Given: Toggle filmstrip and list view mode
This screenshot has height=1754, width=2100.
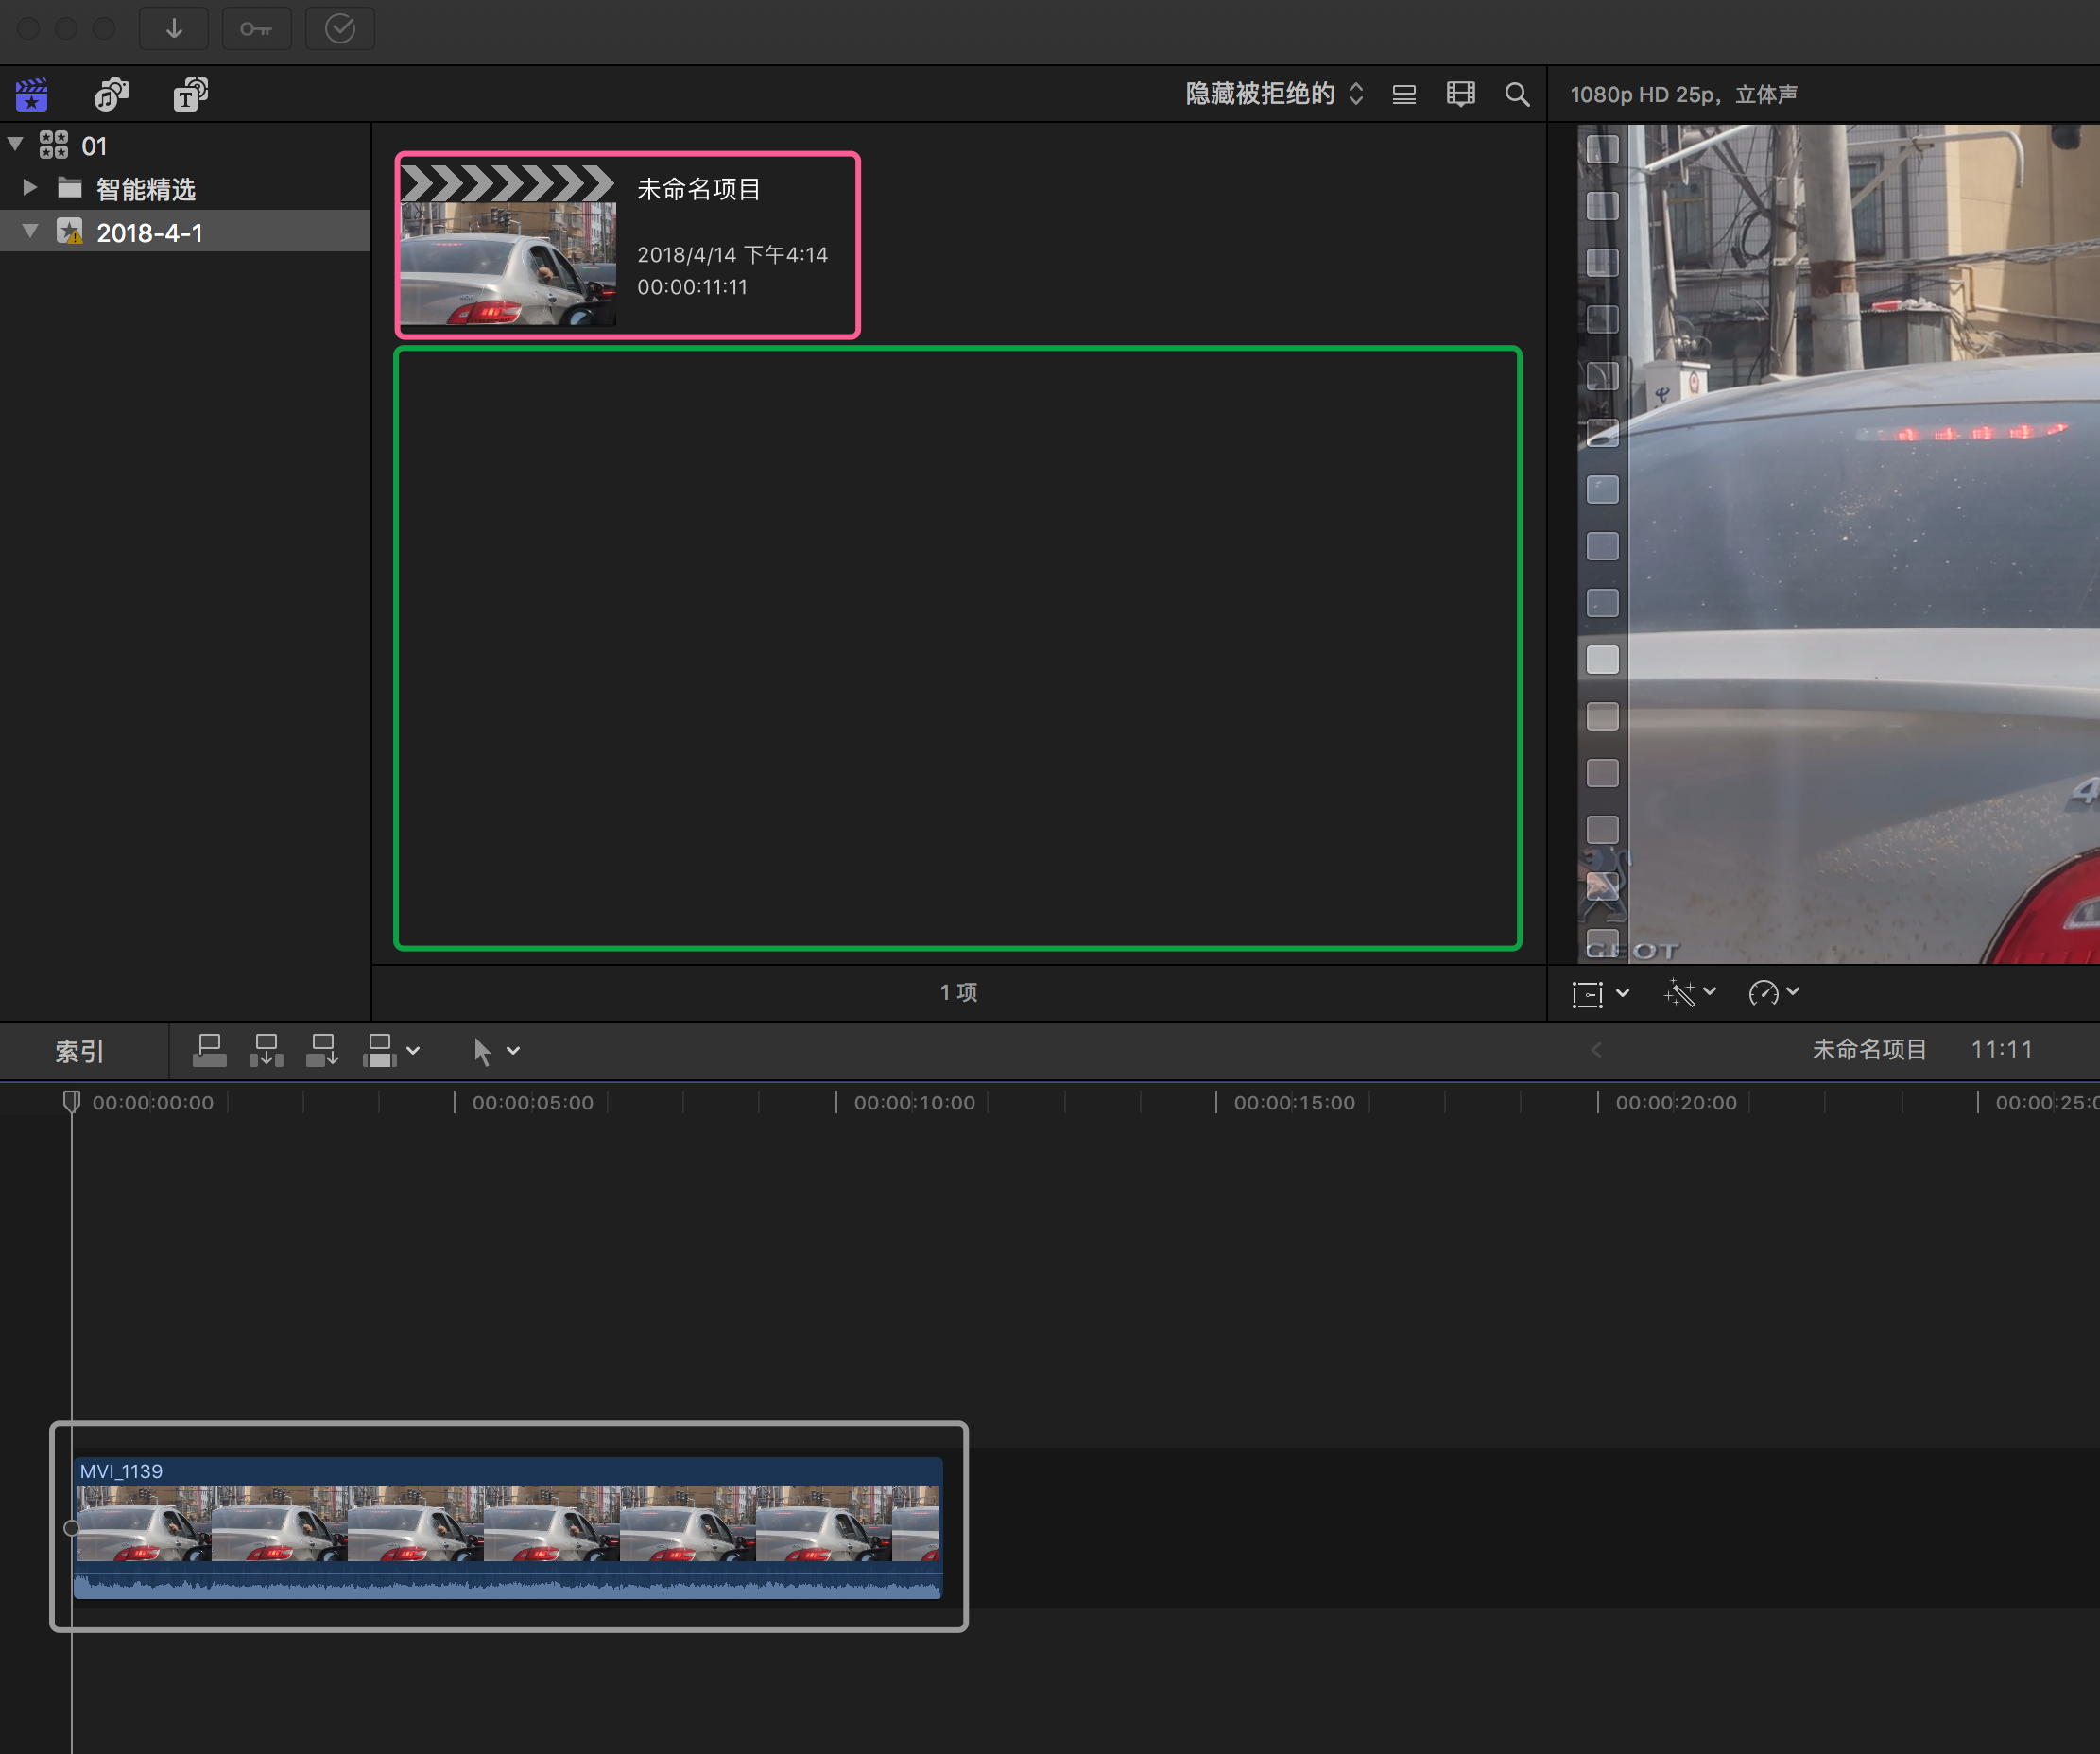Looking at the screenshot, I should 1404,95.
